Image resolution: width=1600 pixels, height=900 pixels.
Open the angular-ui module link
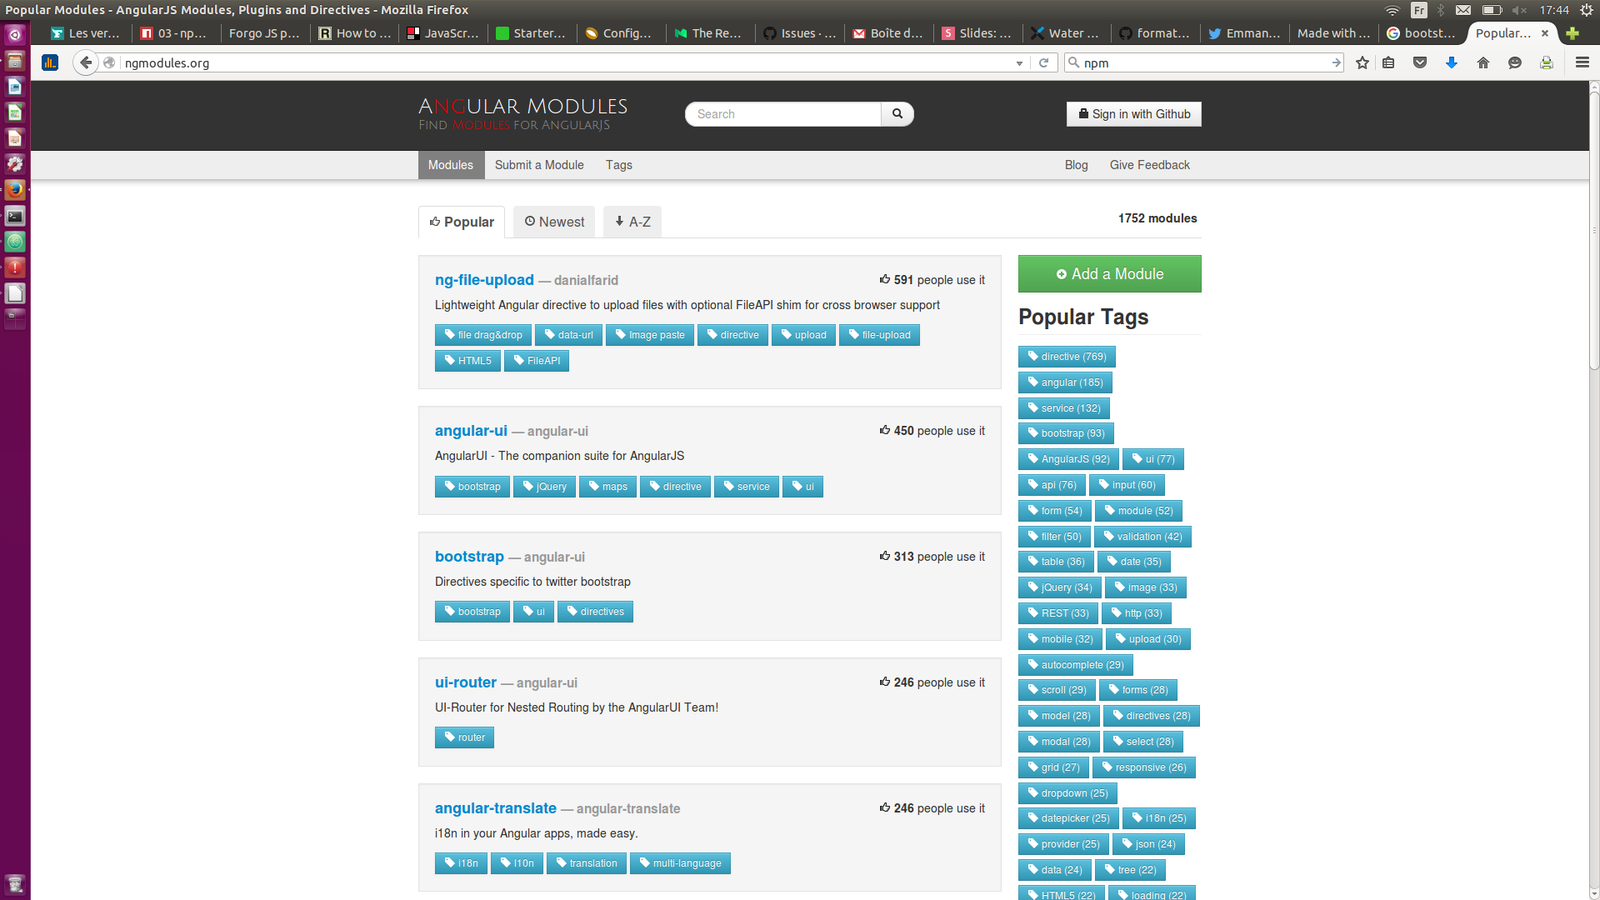click(x=471, y=431)
